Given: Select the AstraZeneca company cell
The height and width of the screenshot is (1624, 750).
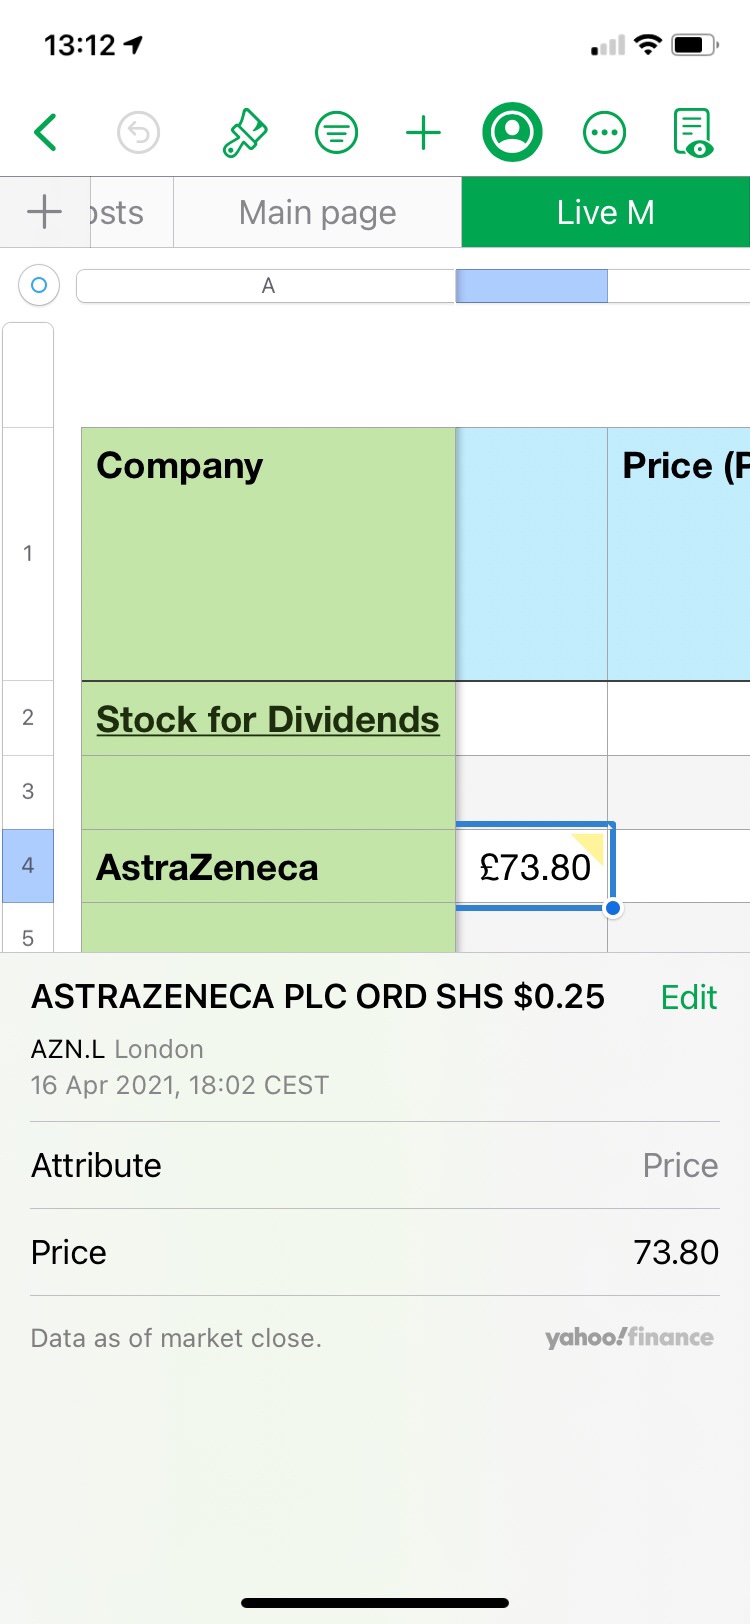Looking at the screenshot, I should click(267, 867).
